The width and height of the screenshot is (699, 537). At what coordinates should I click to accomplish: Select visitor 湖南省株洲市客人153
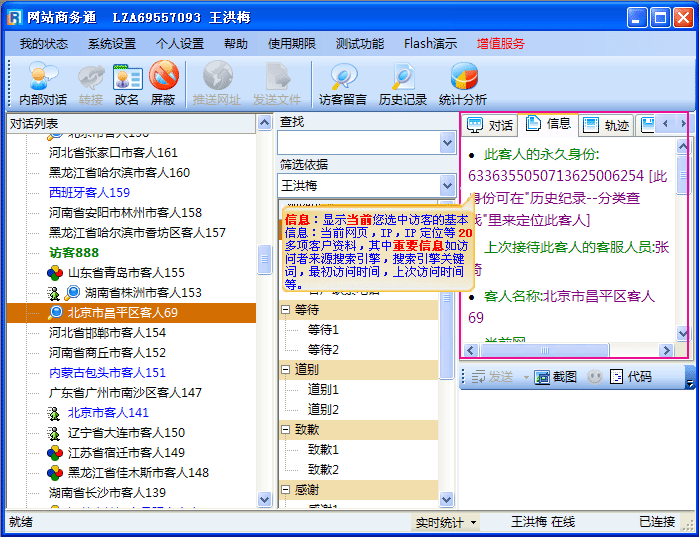click(142, 293)
